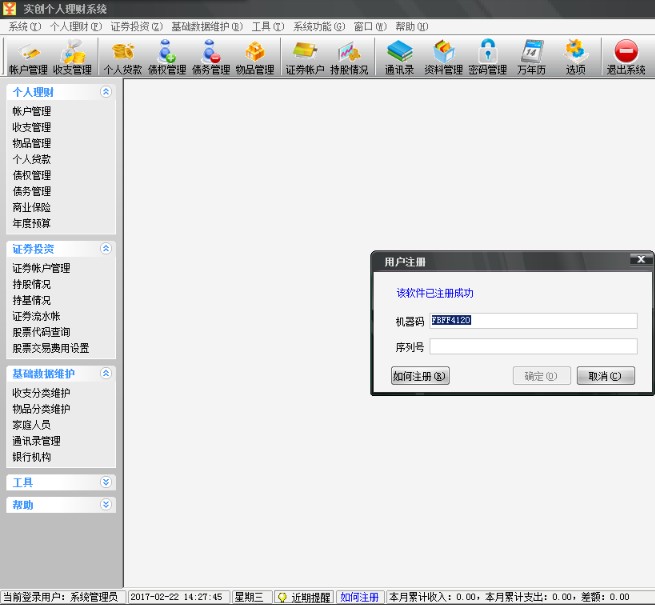Image resolution: width=655 pixels, height=605 pixels.
Task: Click the 收支管理 toolbar icon
Action: [x=72, y=57]
